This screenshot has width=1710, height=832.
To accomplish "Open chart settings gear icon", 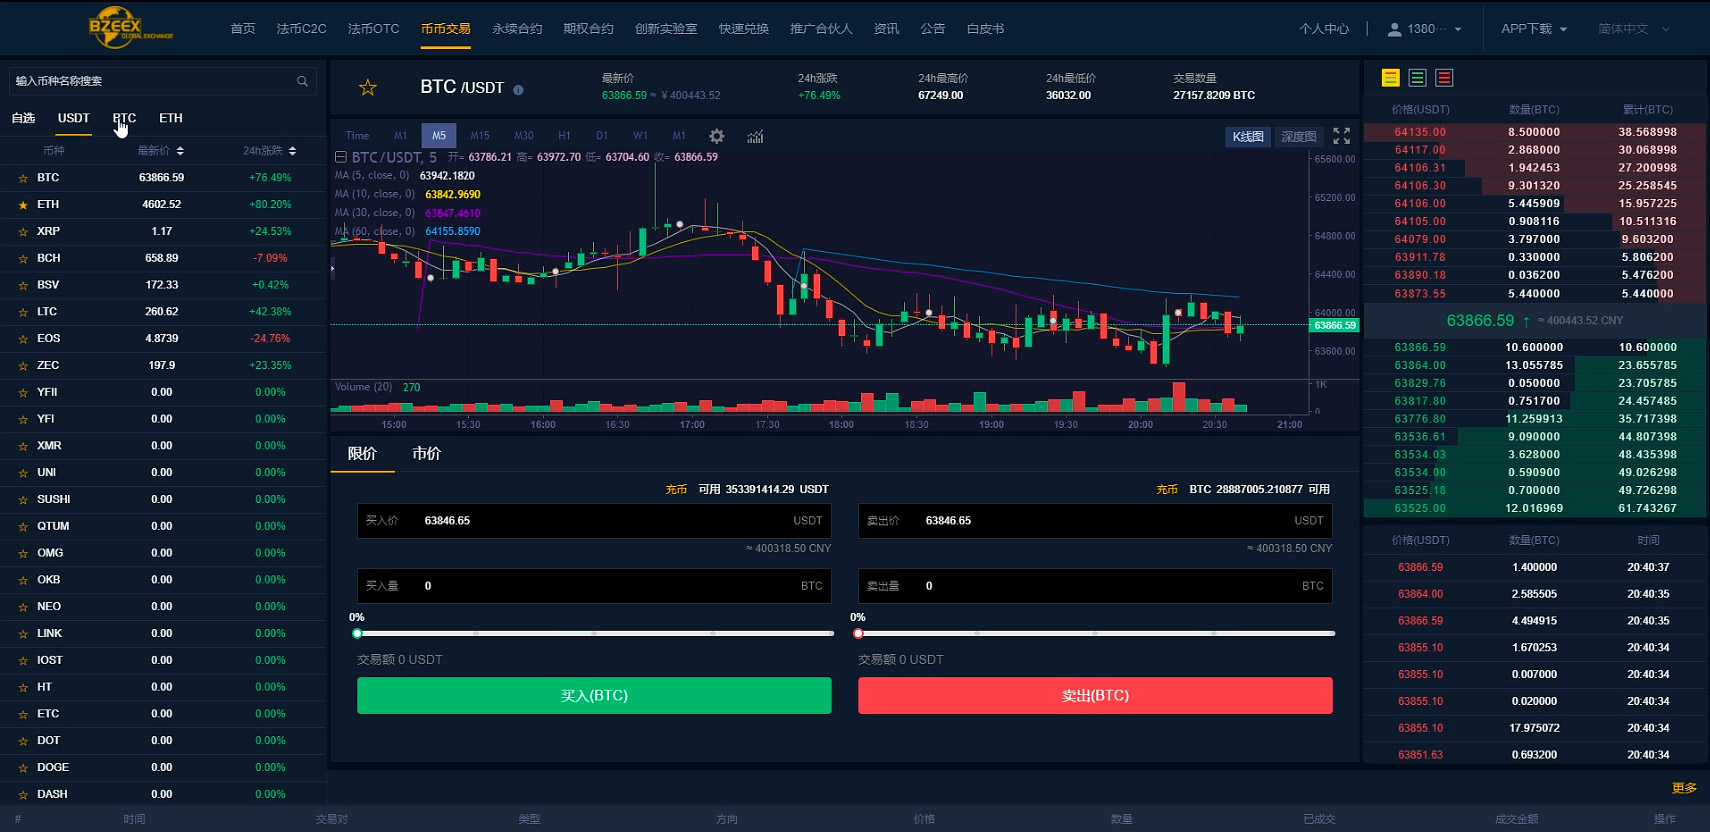I will click(716, 136).
